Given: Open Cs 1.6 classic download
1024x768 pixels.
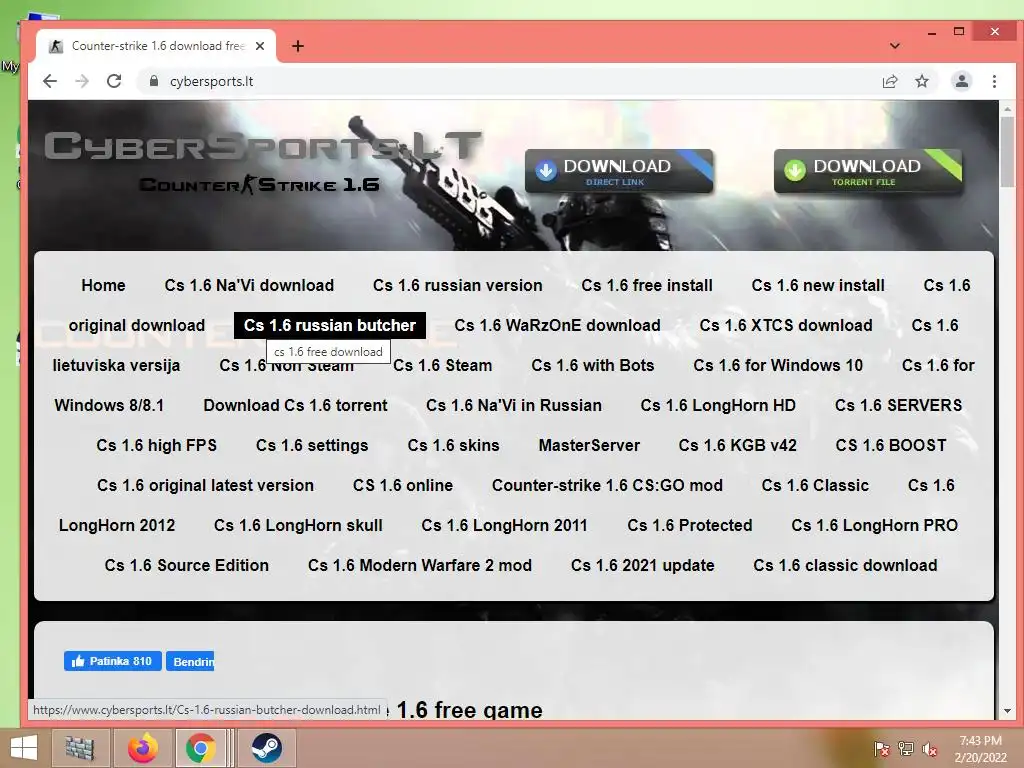Looking at the screenshot, I should coord(845,565).
